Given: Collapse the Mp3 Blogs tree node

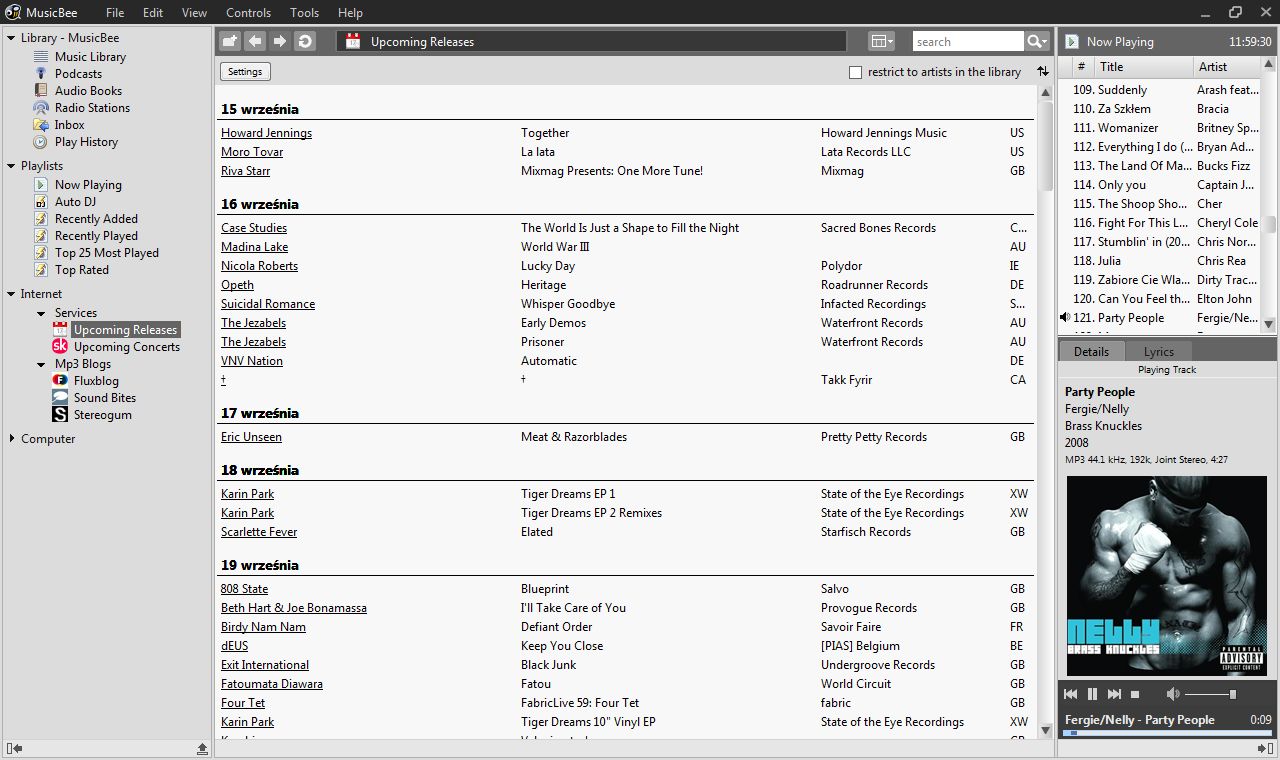Looking at the screenshot, I should (x=41, y=364).
